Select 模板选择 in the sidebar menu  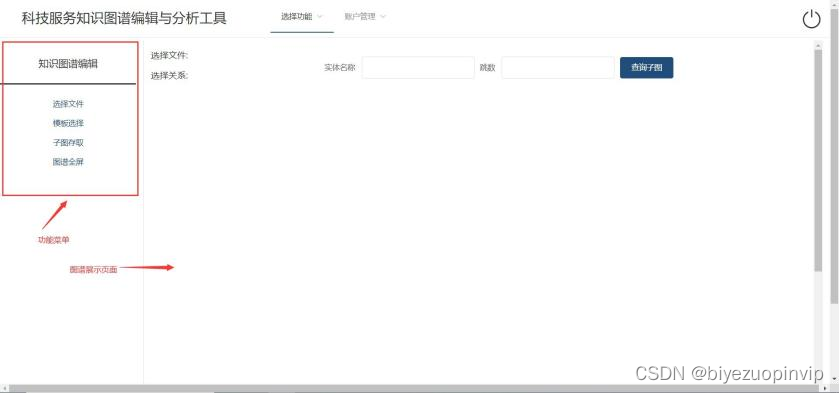pyautogui.click(x=68, y=123)
